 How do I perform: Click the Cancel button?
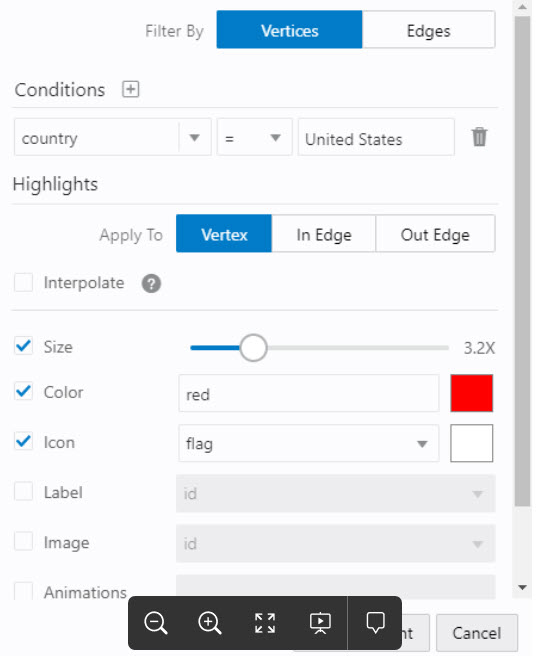pos(477,633)
